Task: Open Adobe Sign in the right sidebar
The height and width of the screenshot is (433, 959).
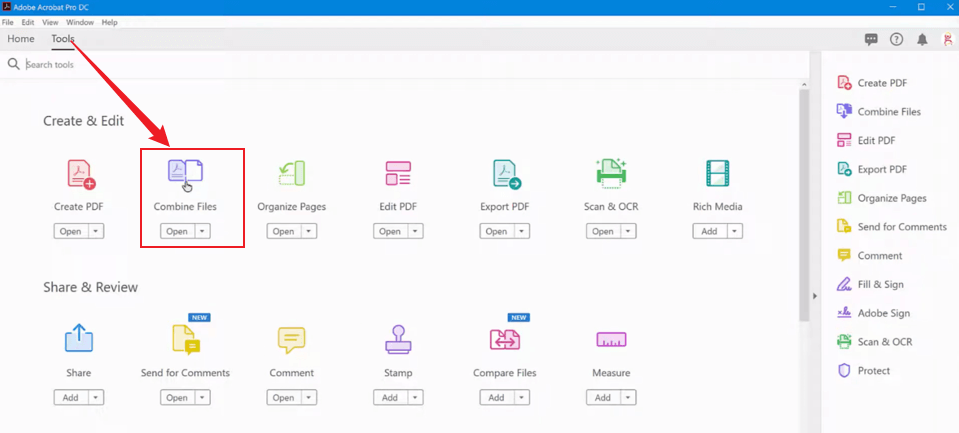Action: 873,313
